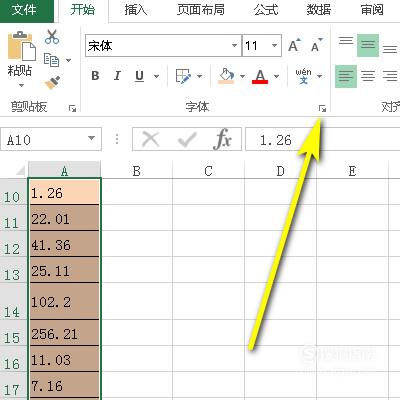Open phonetic guide dropdown arrow
The height and width of the screenshot is (400, 400).
[x=319, y=76]
